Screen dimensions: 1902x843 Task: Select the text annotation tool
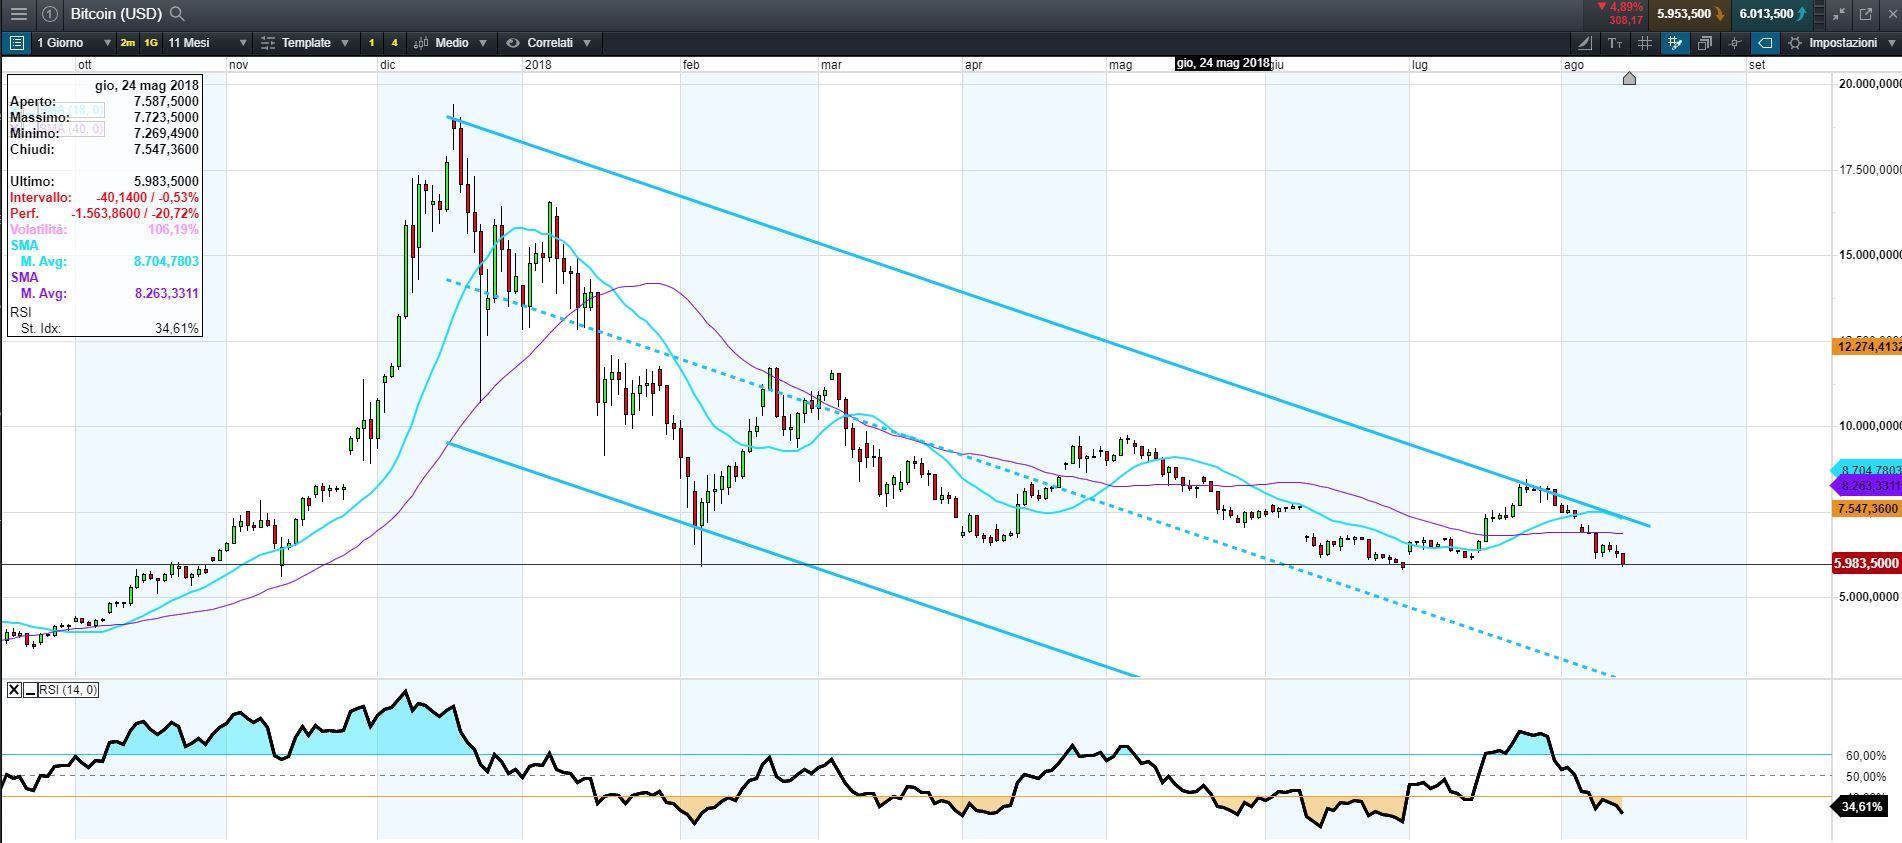pyautogui.click(x=1615, y=43)
